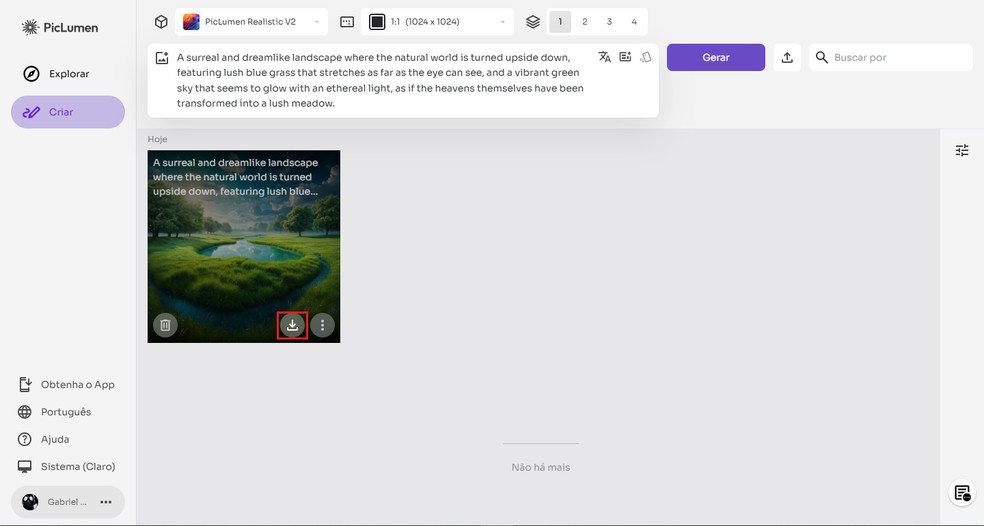Click the upload image icon button
The height and width of the screenshot is (526, 984).
[x=787, y=57]
